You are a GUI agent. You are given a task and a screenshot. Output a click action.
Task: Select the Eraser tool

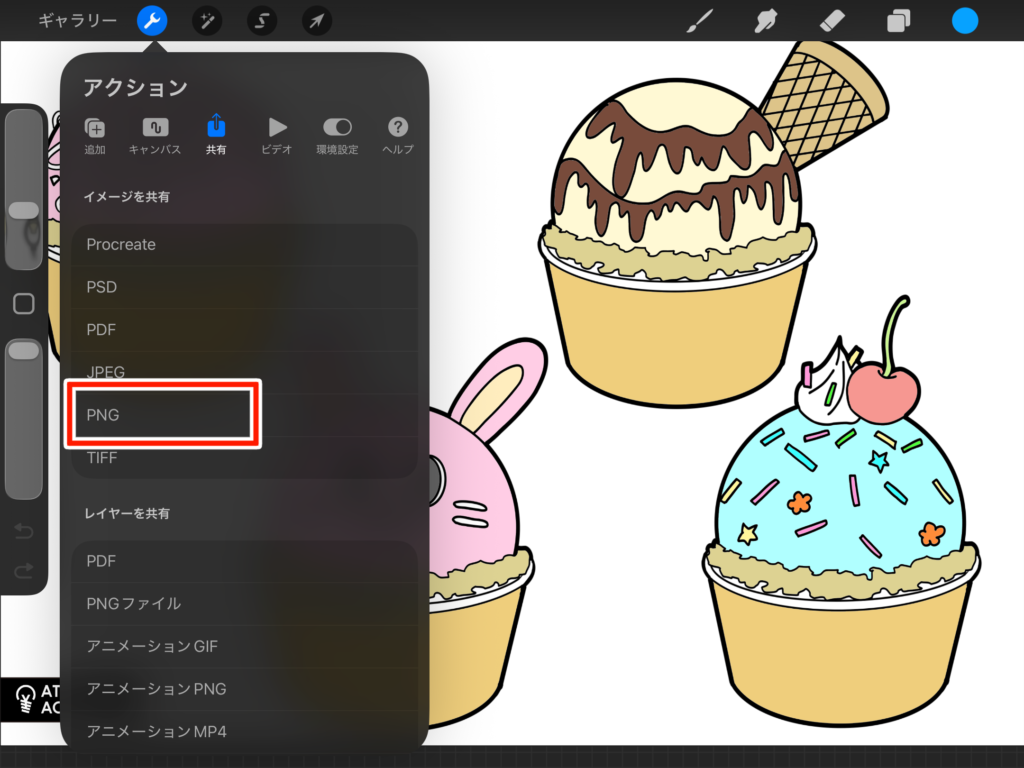tap(832, 20)
